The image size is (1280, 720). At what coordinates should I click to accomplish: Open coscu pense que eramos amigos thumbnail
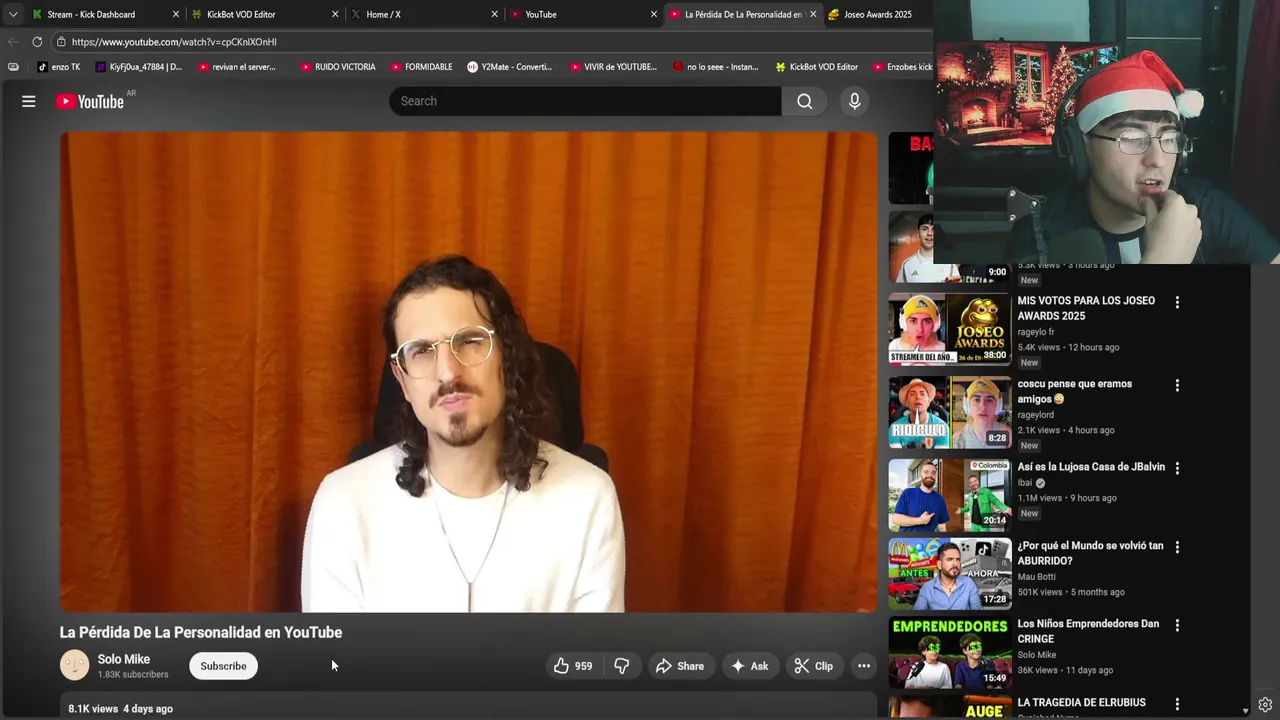point(950,412)
